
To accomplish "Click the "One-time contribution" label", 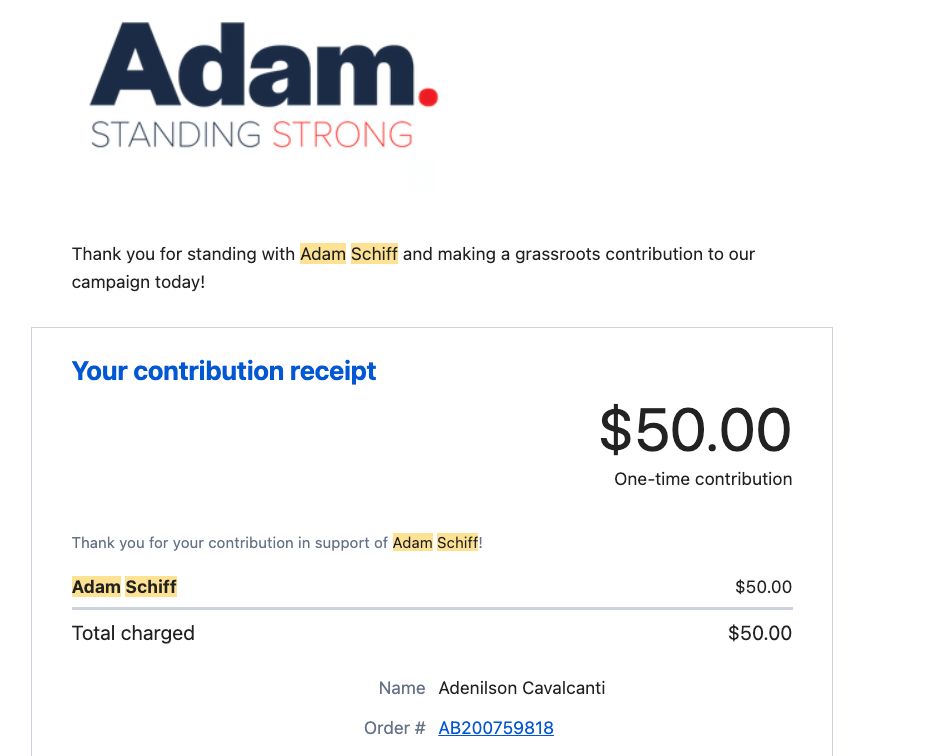I will pyautogui.click(x=703, y=479).
